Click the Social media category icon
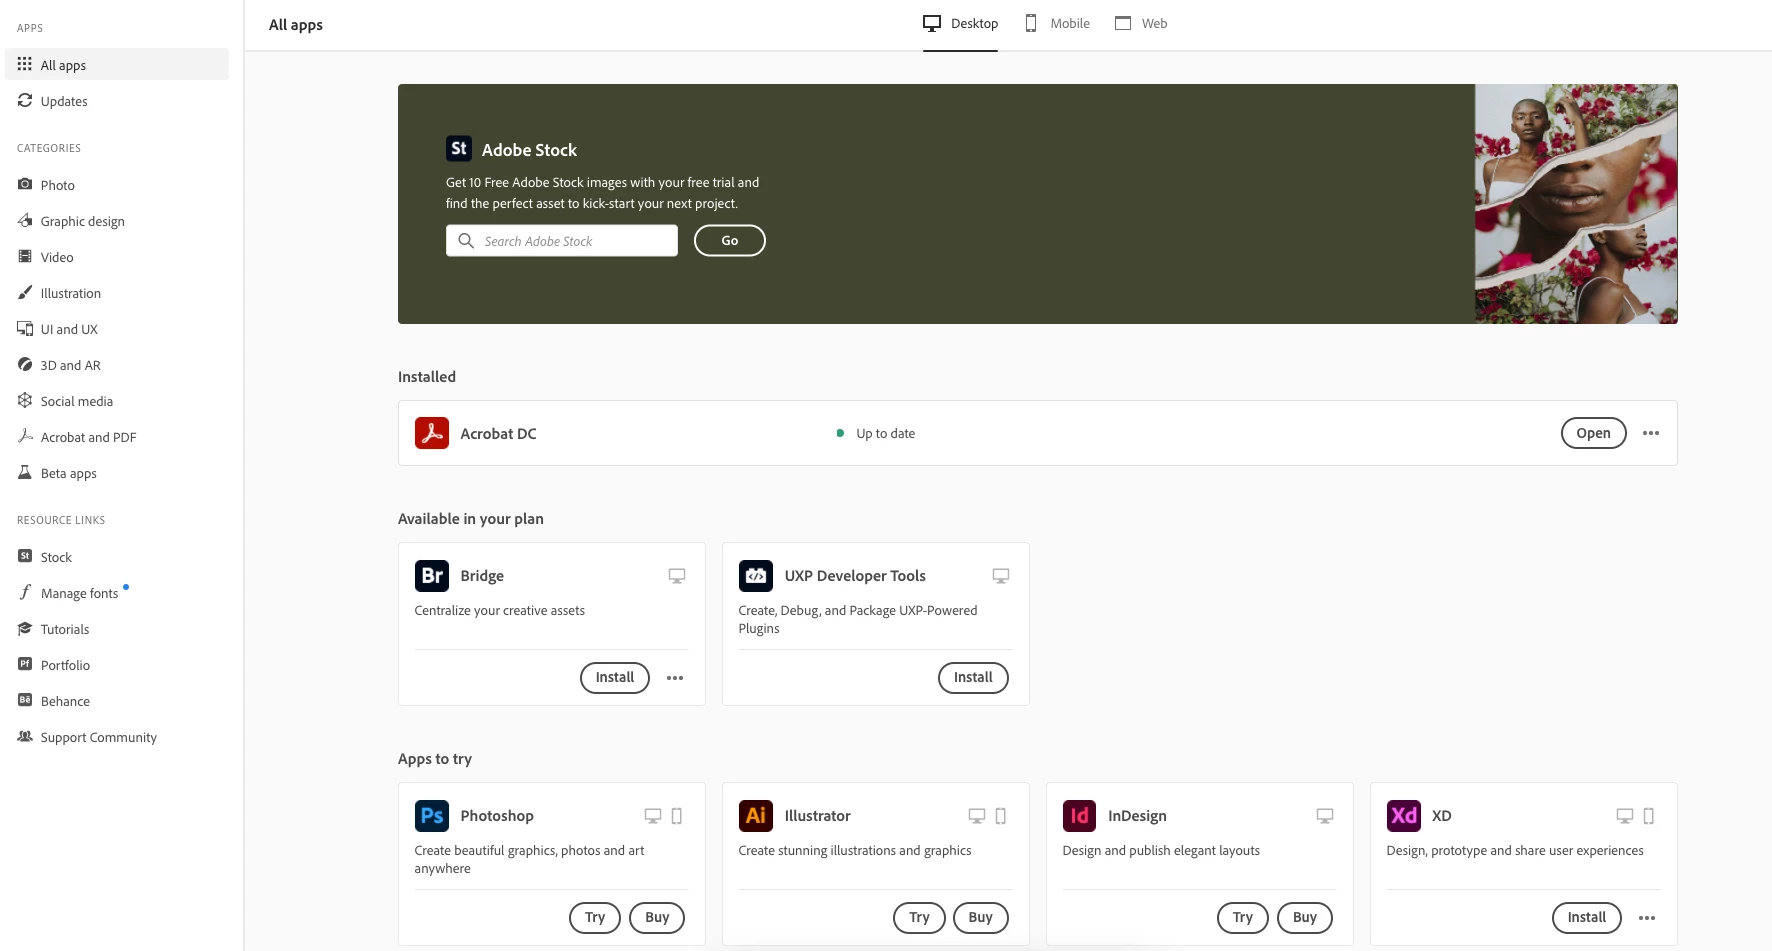 pyautogui.click(x=25, y=400)
